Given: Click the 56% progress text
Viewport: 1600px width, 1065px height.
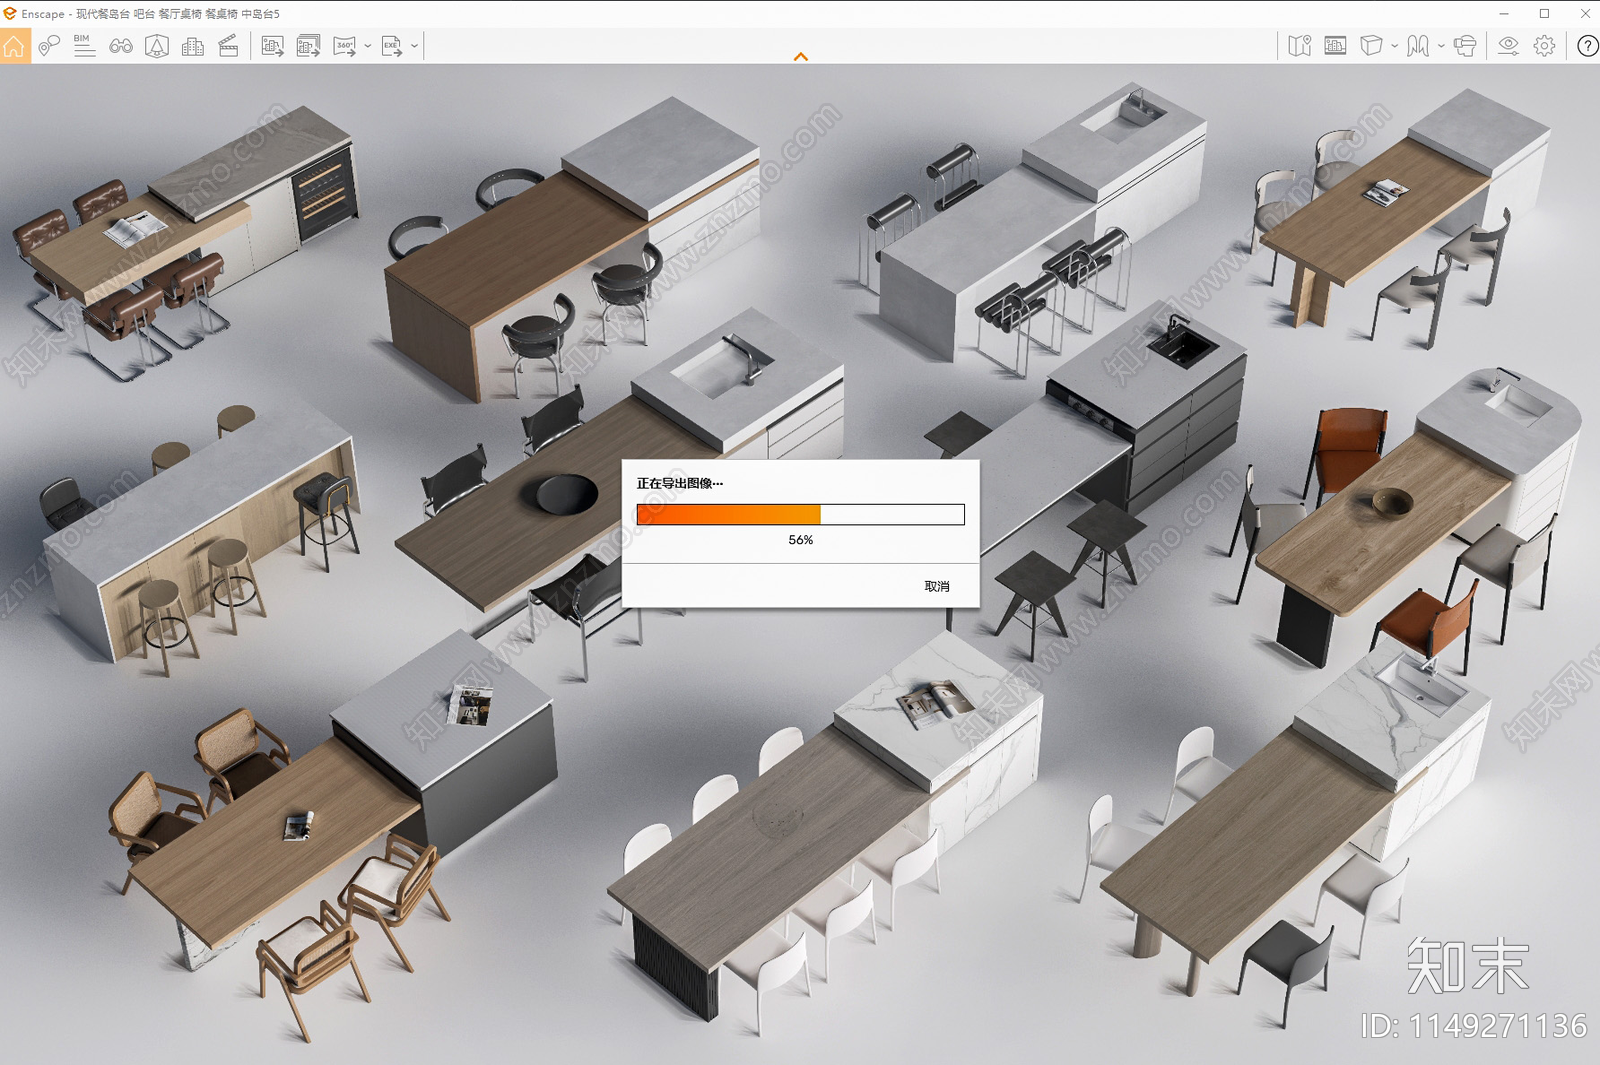Looking at the screenshot, I should coord(801,540).
